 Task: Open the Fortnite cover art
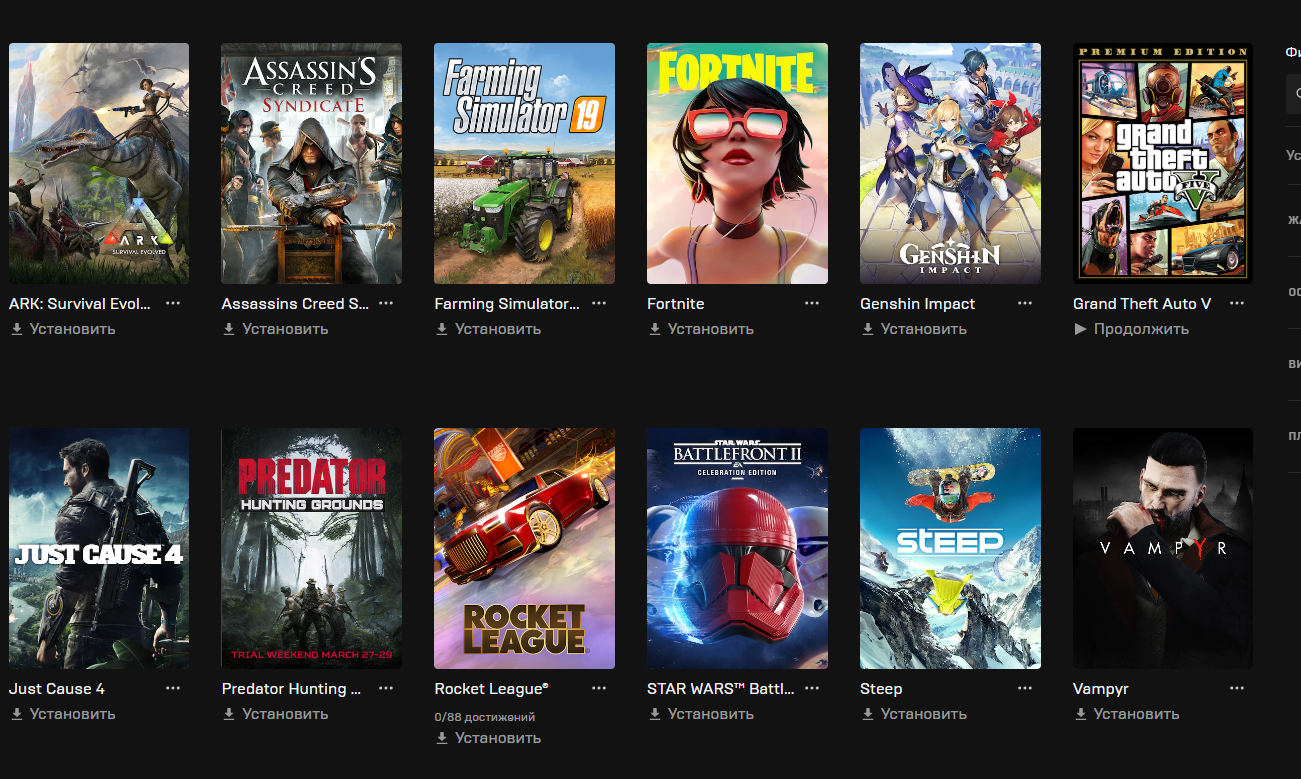738,163
